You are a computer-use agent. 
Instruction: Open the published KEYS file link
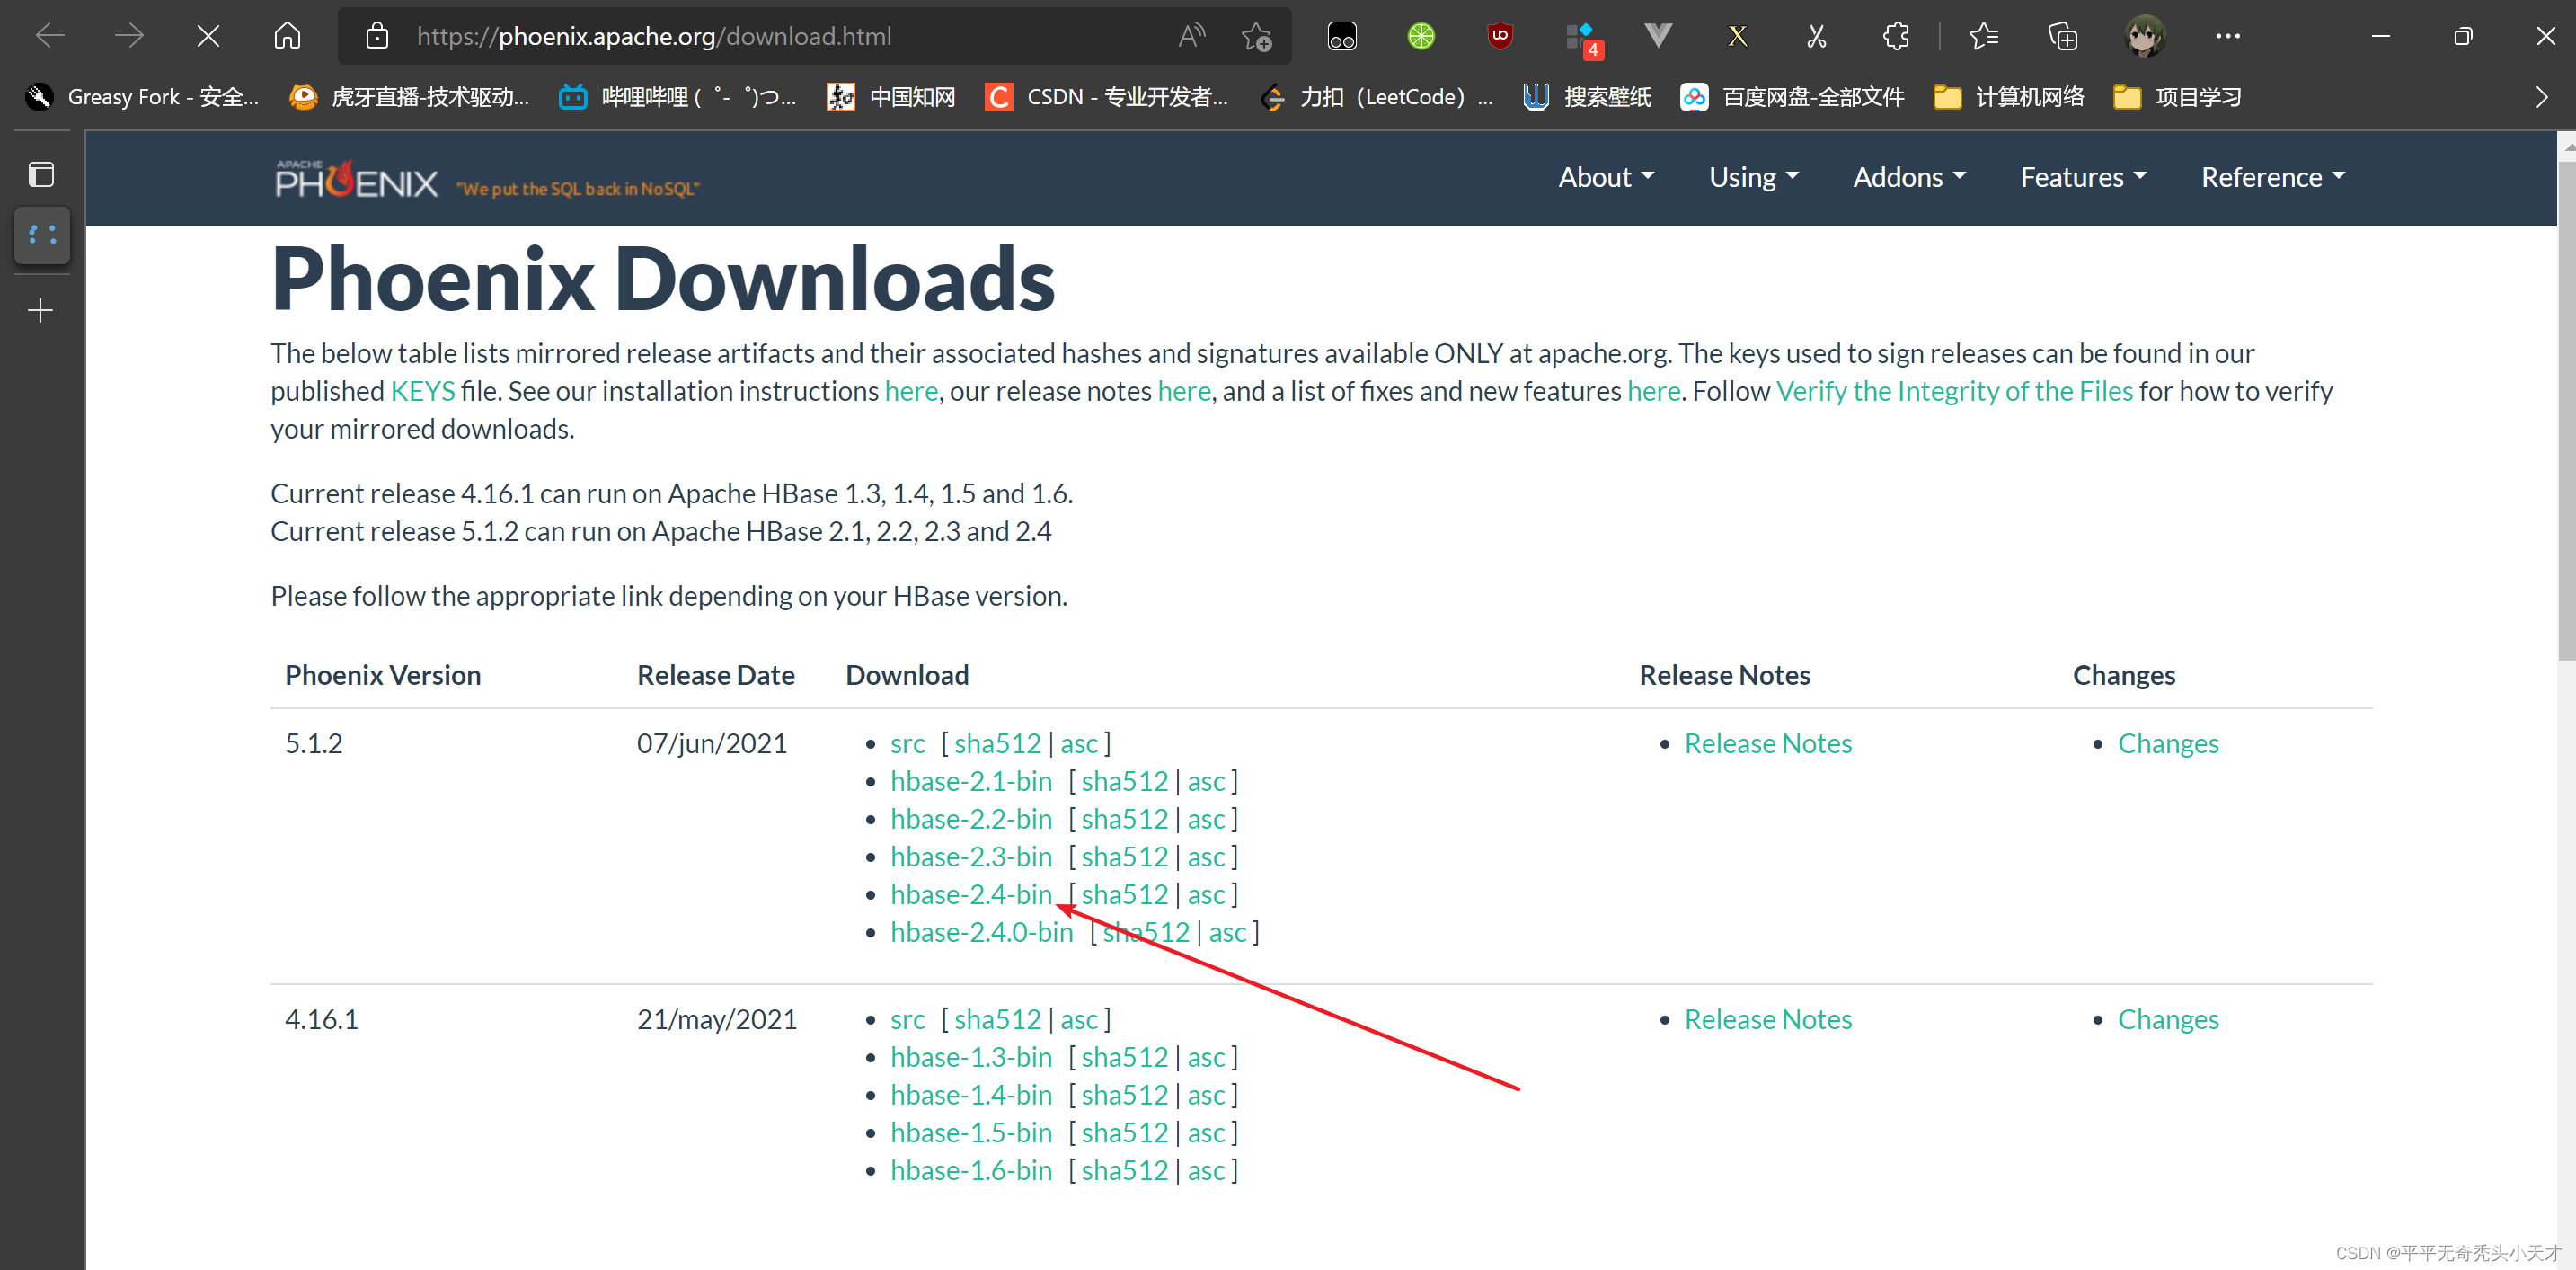click(x=422, y=391)
